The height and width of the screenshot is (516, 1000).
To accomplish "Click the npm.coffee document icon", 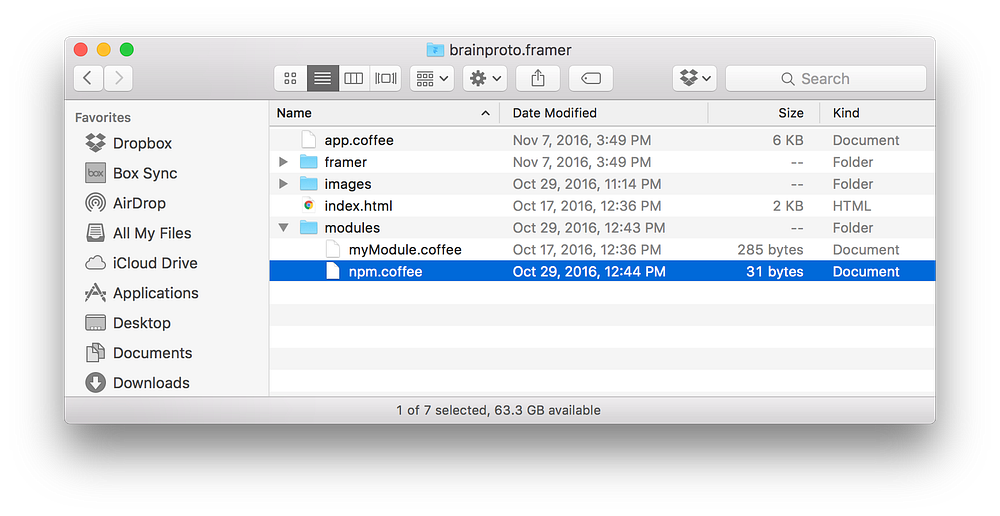I will [x=333, y=271].
